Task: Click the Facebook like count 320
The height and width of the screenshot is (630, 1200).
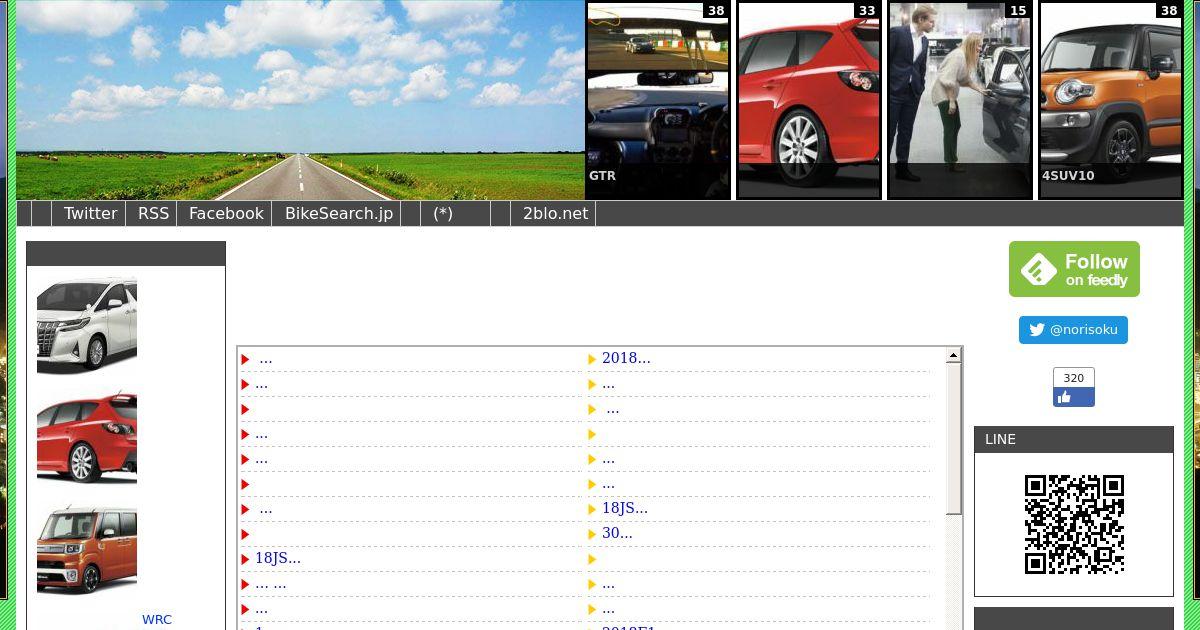Action: click(1074, 378)
